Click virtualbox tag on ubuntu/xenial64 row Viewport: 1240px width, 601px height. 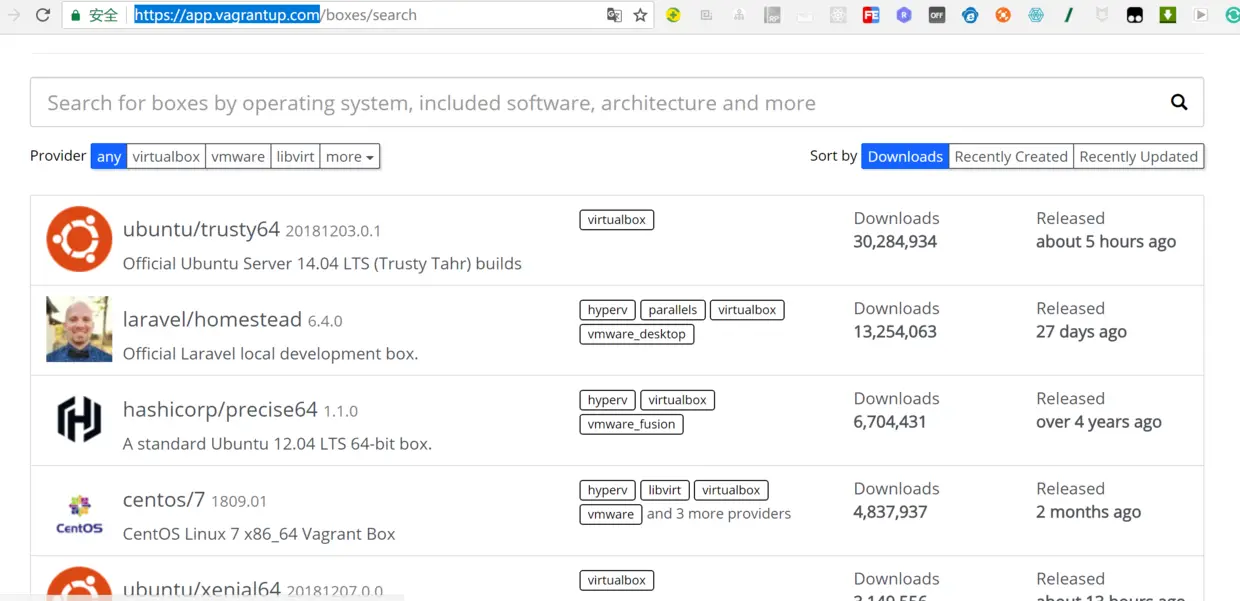(617, 580)
